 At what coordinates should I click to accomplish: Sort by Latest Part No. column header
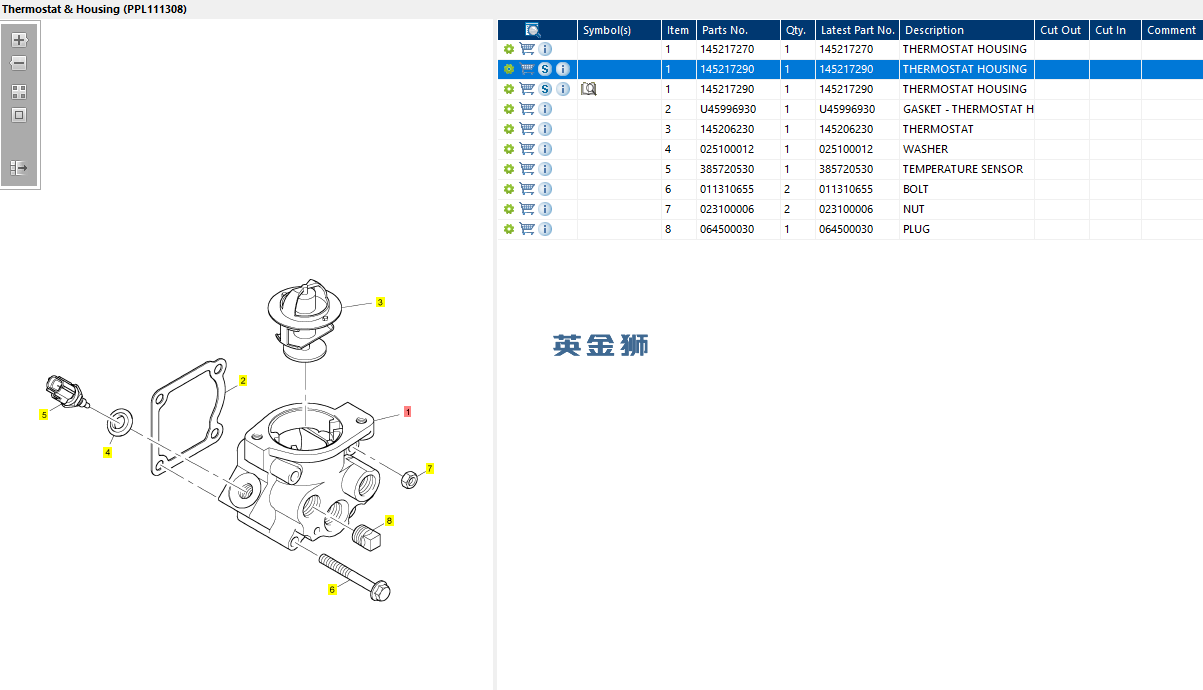[857, 30]
